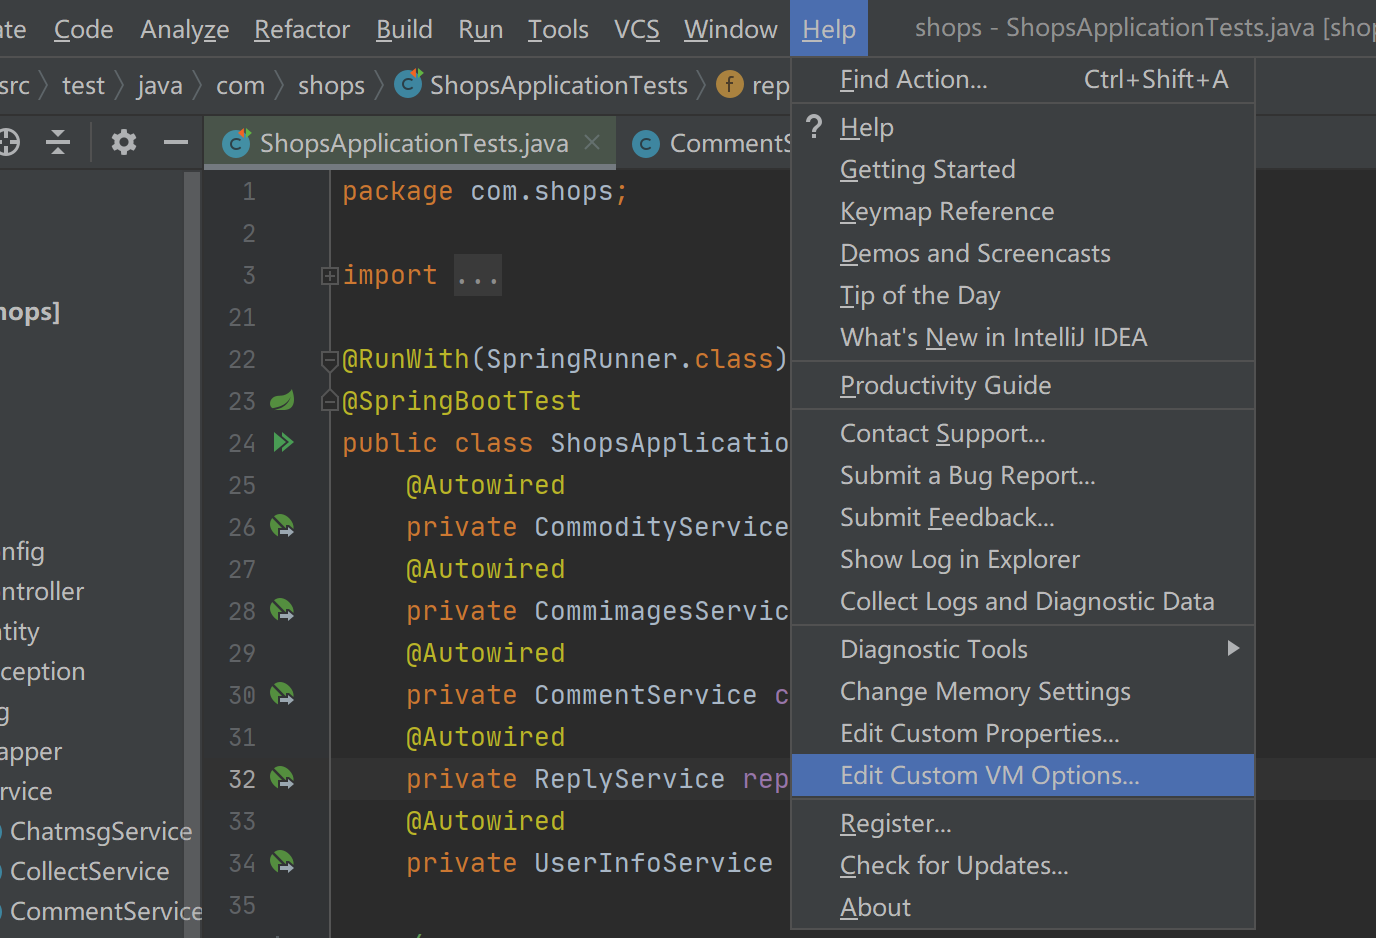The width and height of the screenshot is (1376, 938).
Task: Click the folded import ellipsis placeholder
Action: (478, 275)
